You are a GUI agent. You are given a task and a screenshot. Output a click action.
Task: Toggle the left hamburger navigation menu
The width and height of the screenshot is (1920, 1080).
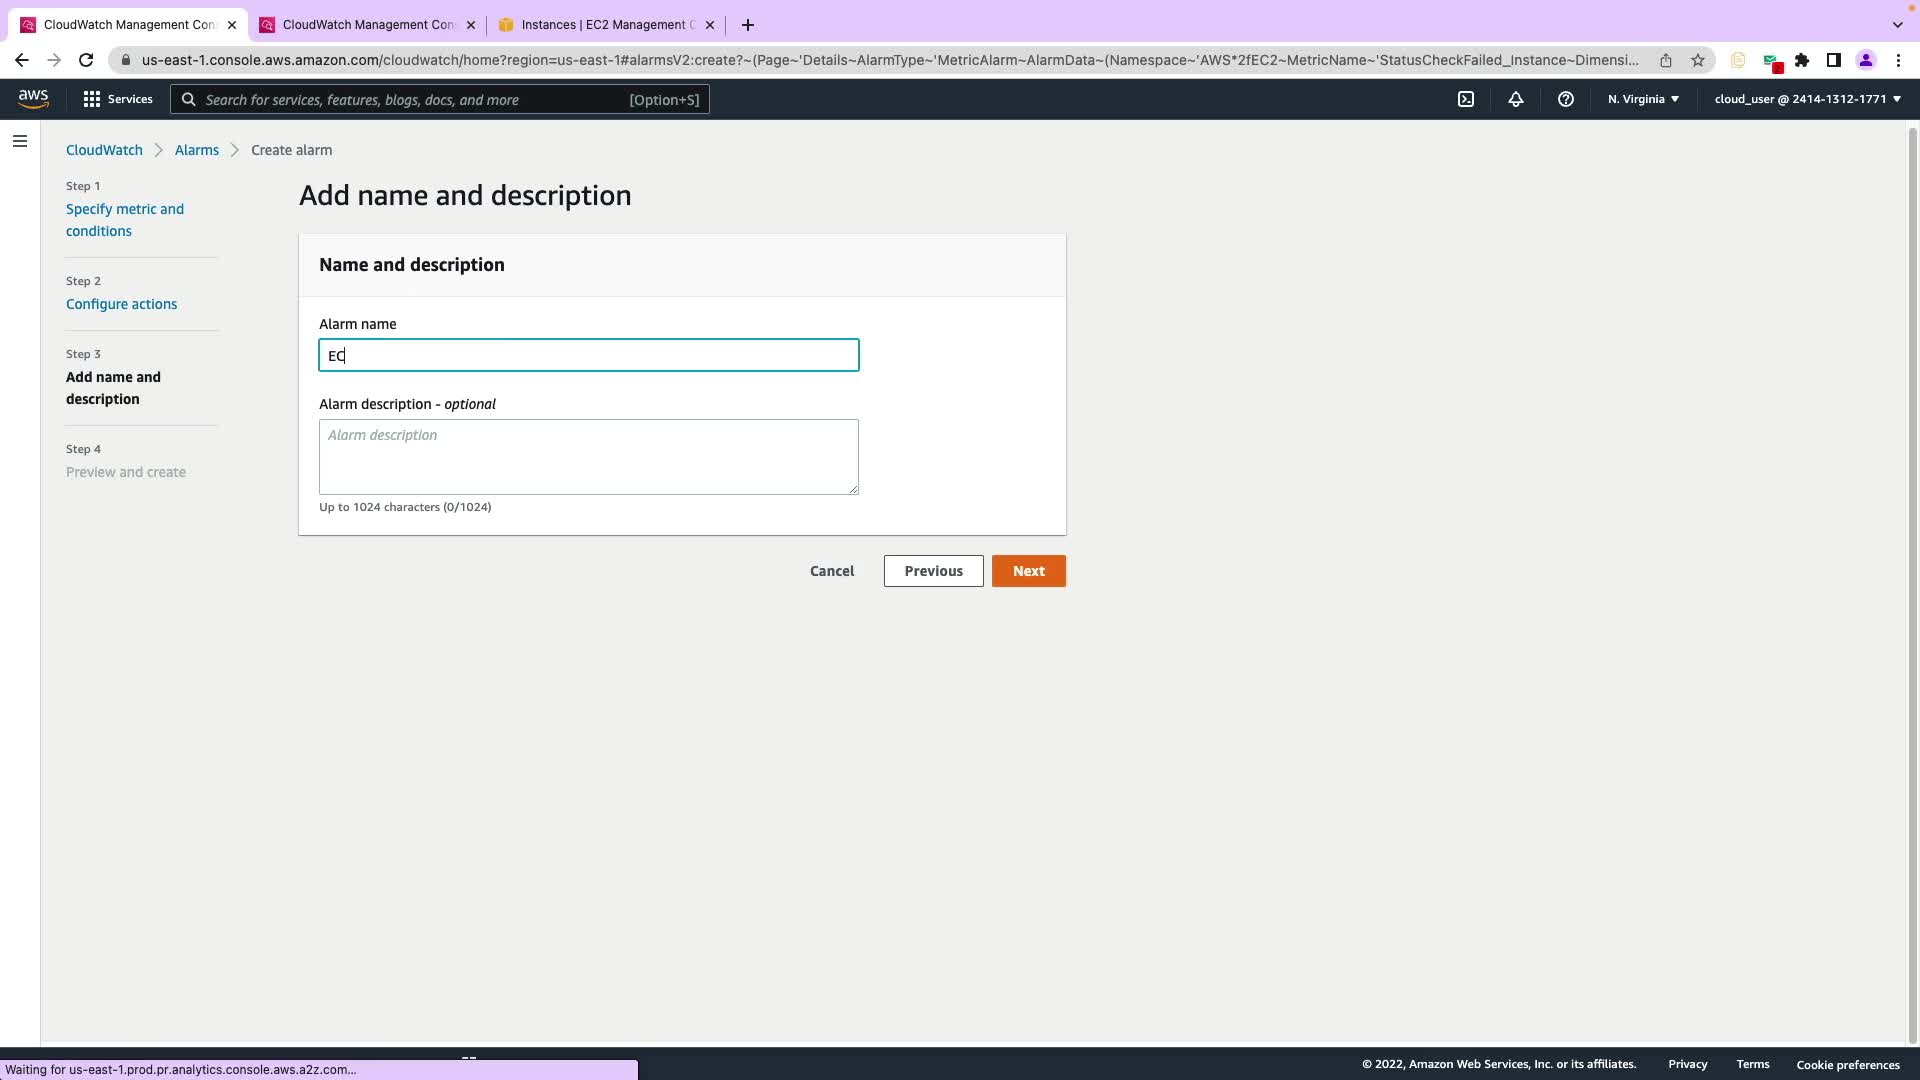20,142
